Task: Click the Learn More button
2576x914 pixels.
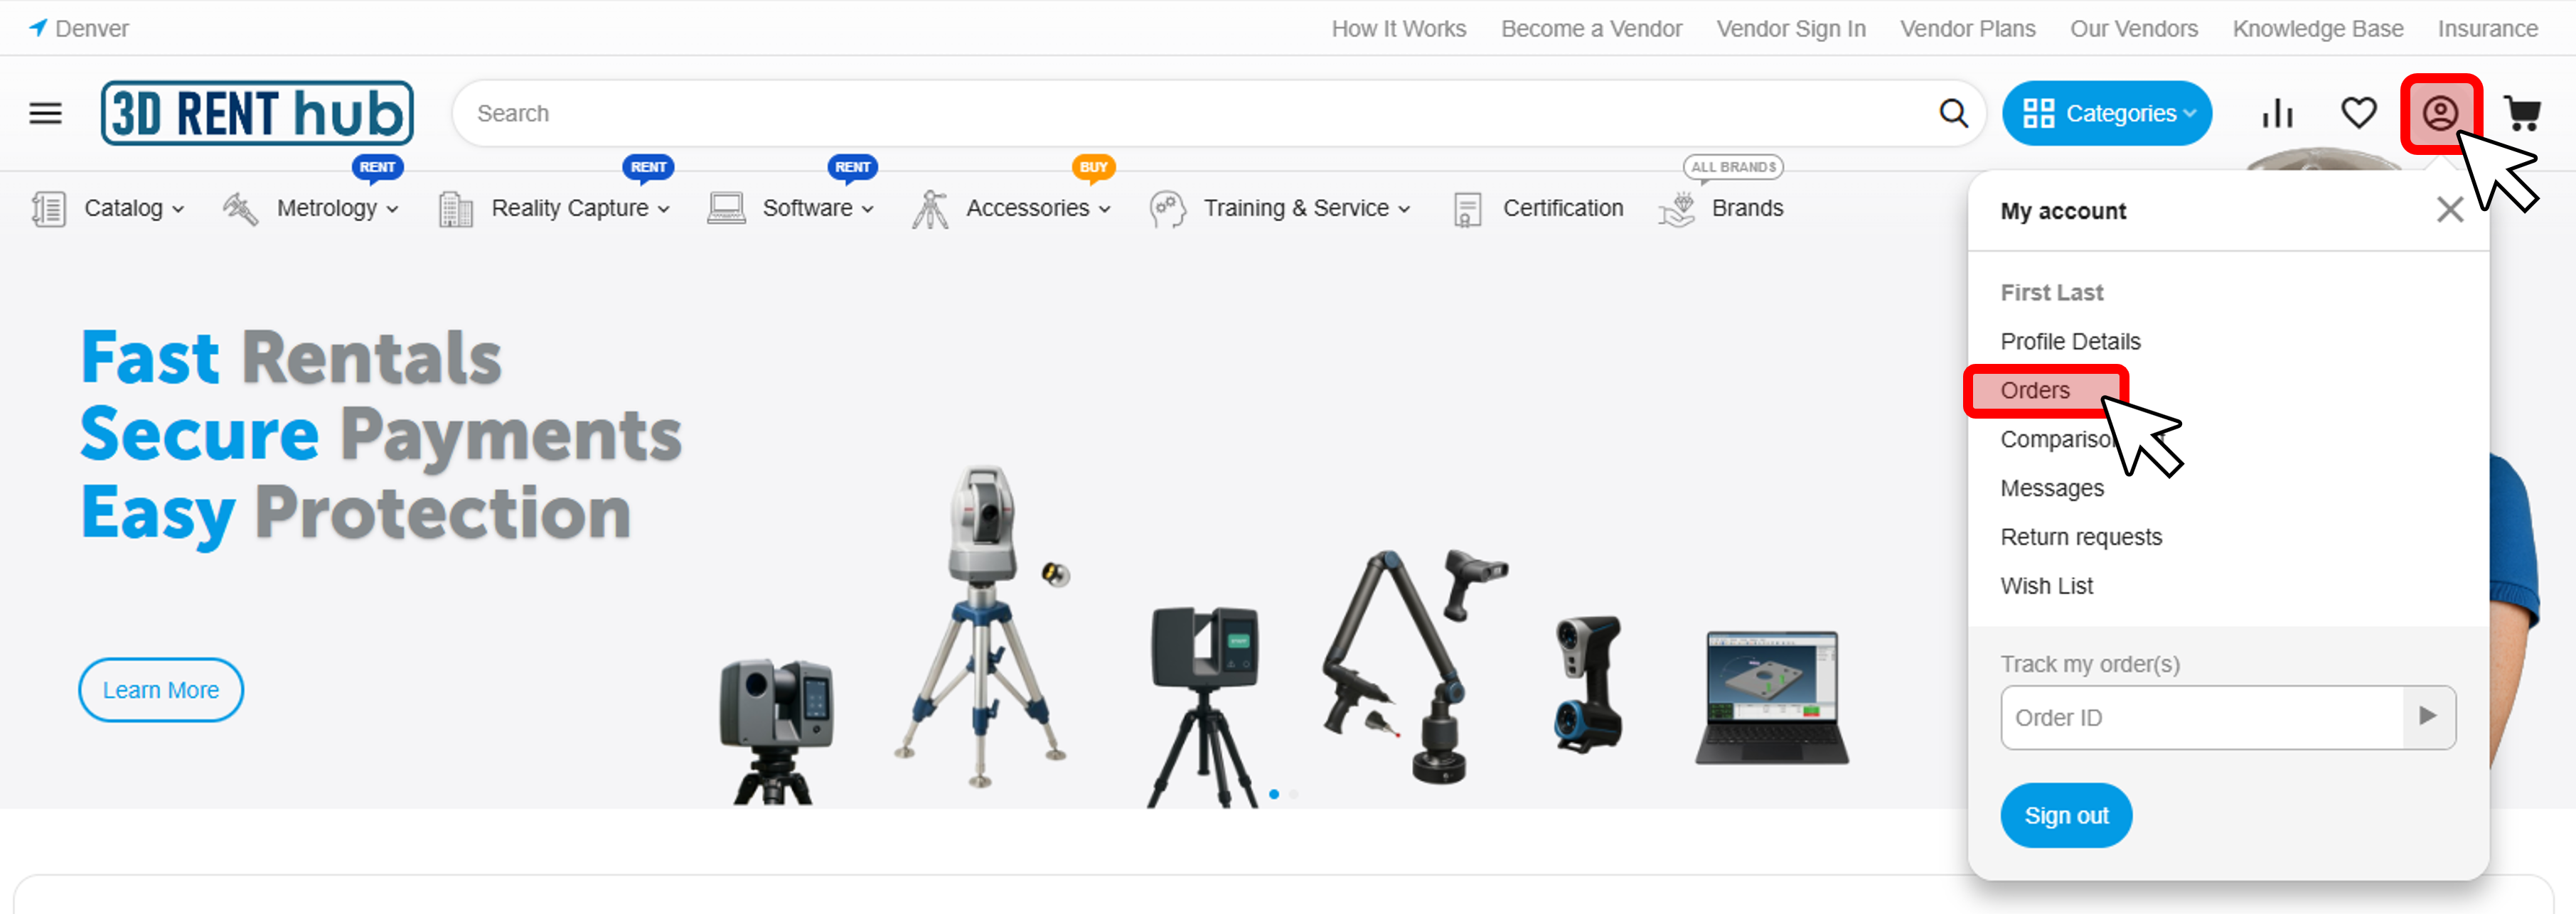Action: pos(160,690)
